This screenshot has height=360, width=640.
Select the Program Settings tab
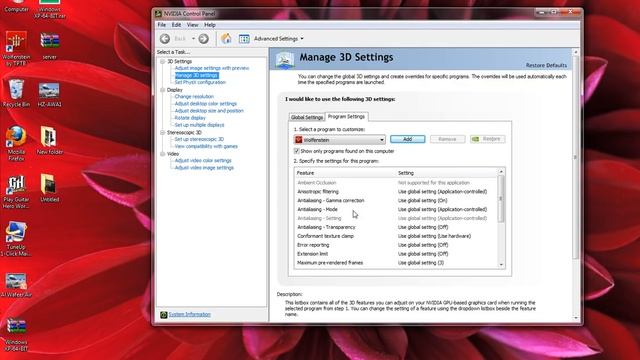347,117
